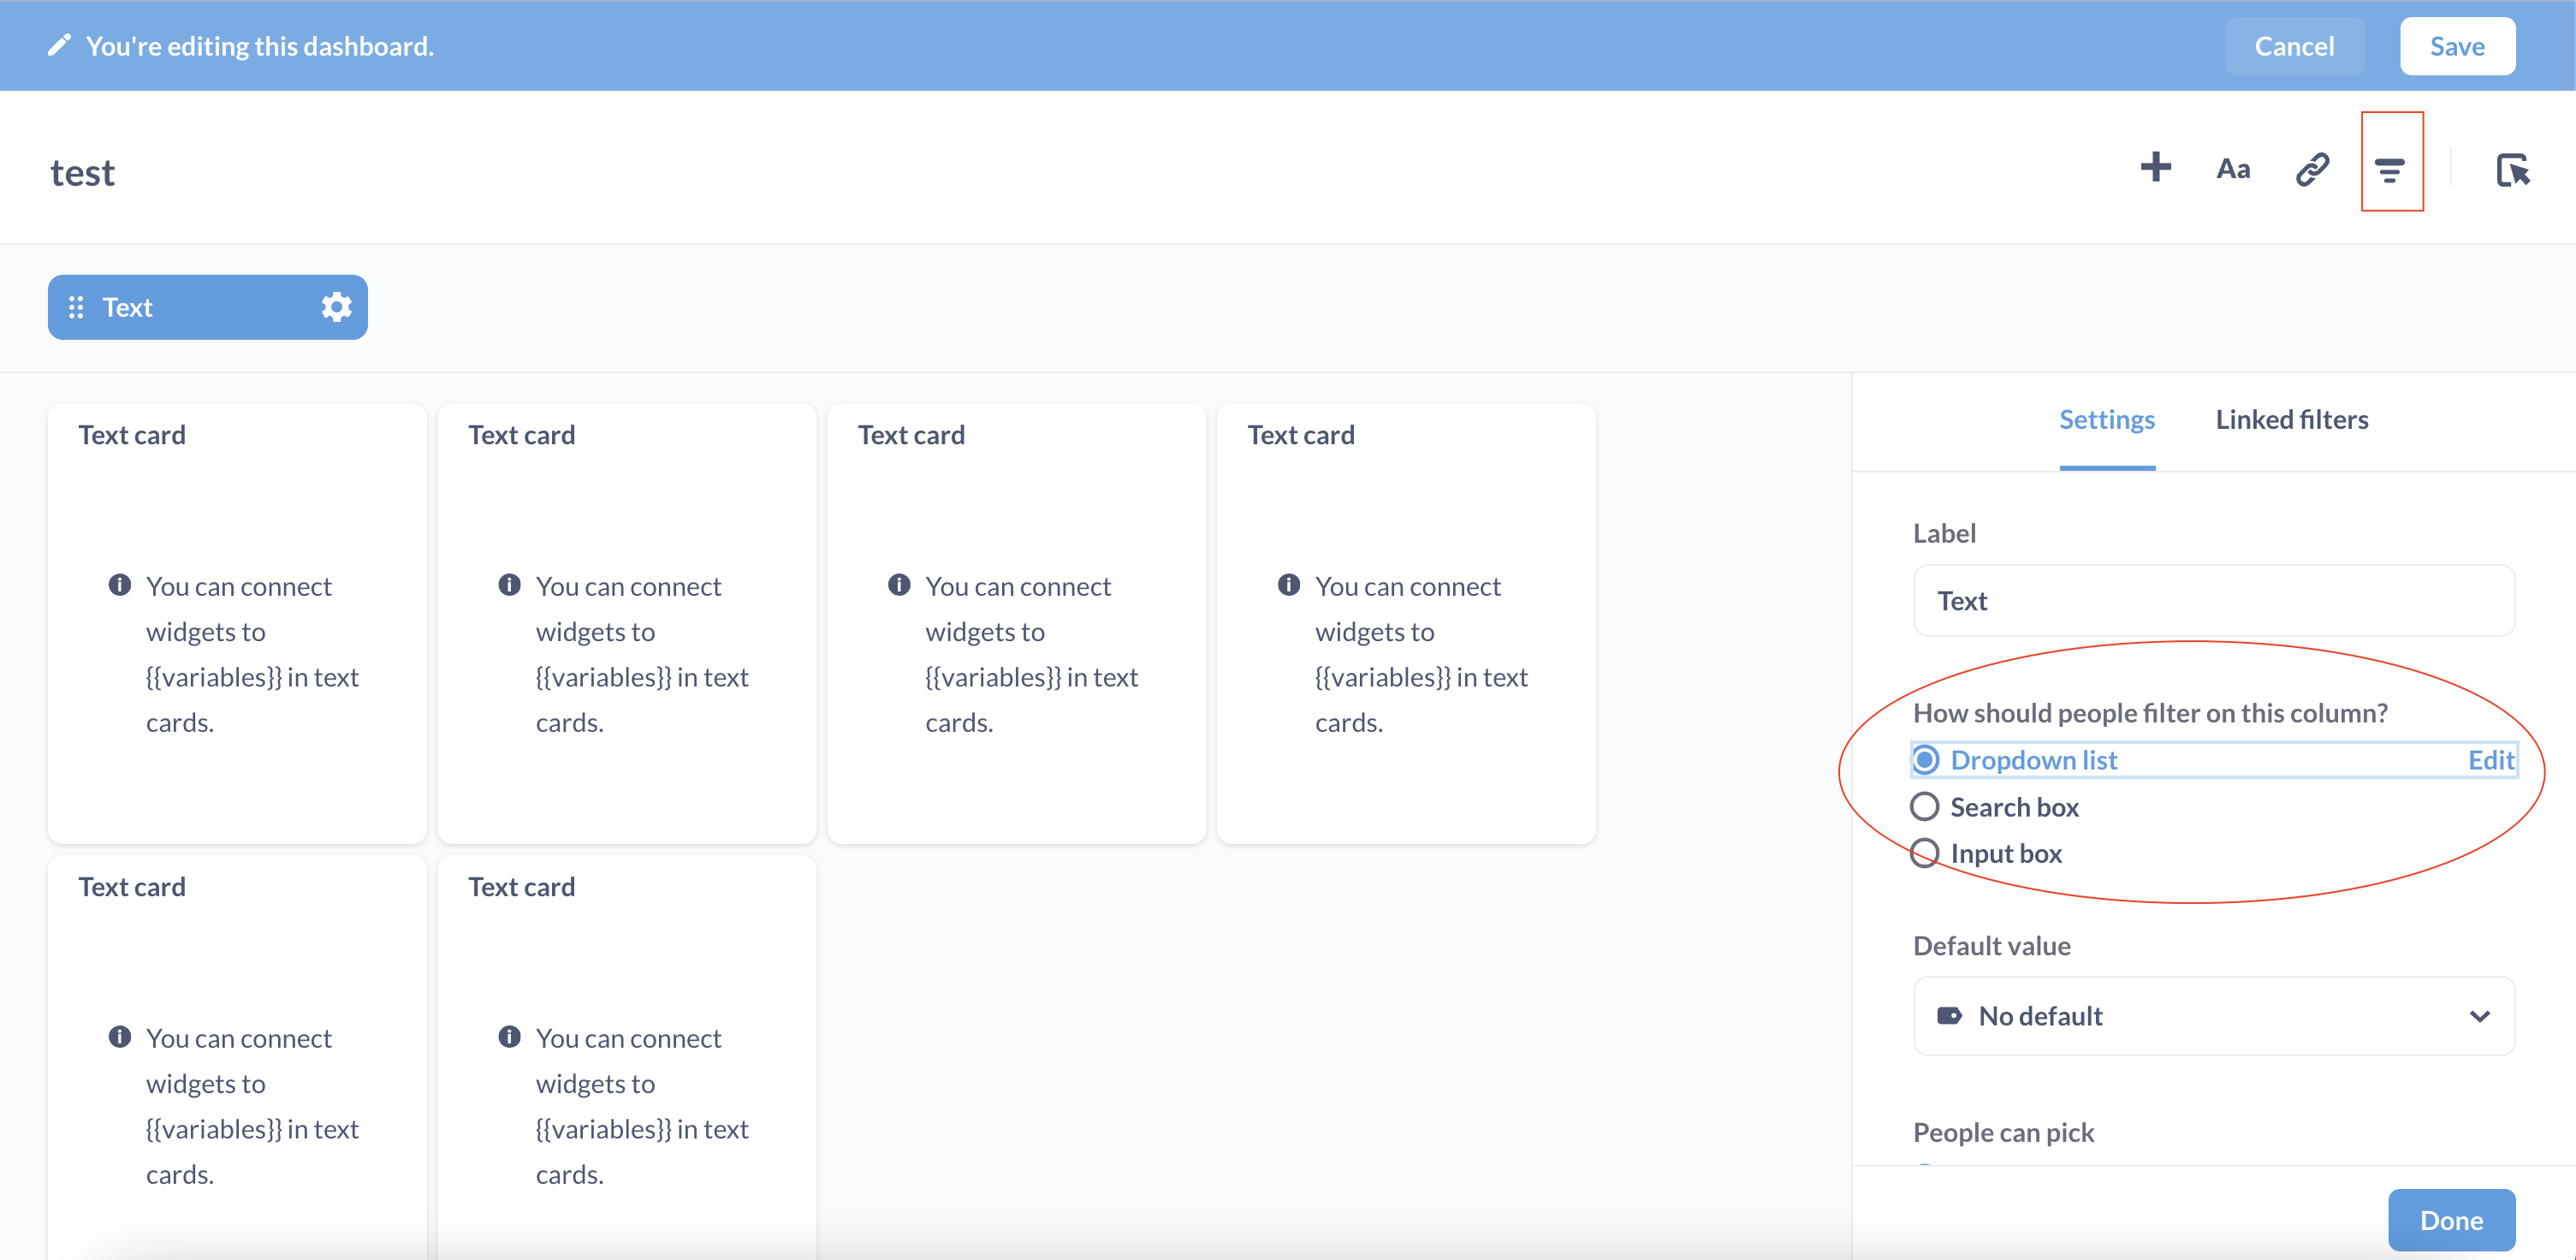The image size is (2576, 1260).
Task: Click Done in the filter settings panel
Action: point(2451,1220)
